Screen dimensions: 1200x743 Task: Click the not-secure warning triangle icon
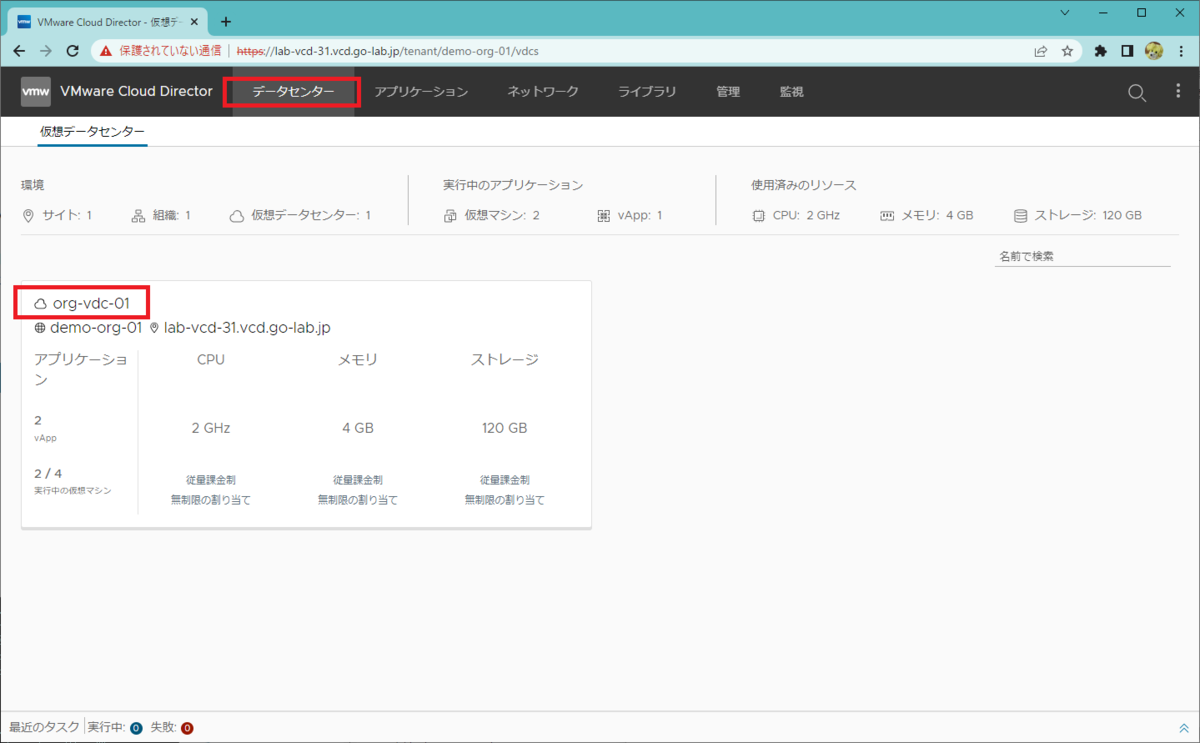106,50
